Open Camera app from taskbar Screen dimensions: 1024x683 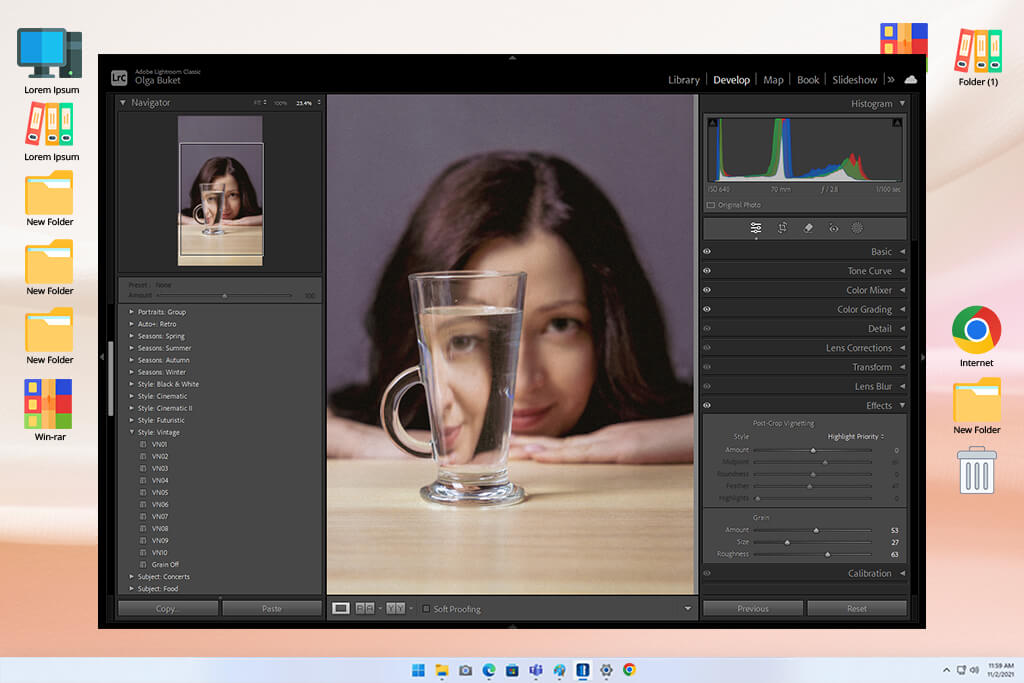pos(465,670)
